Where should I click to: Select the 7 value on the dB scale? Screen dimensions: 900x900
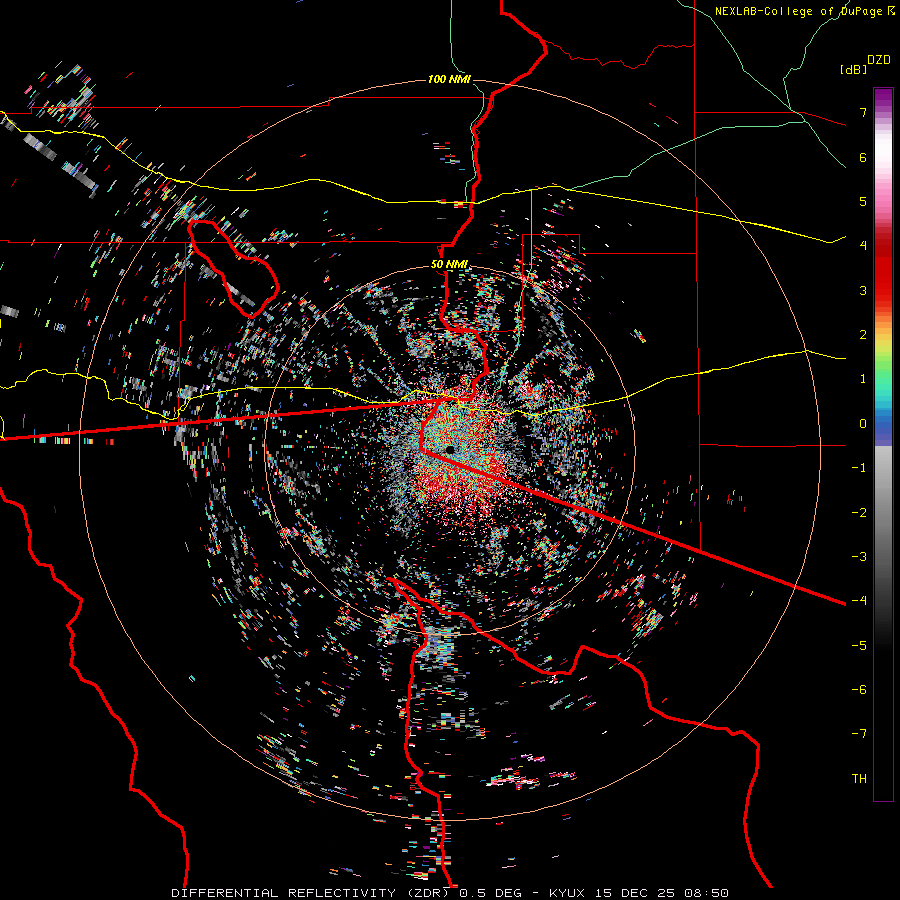point(863,112)
